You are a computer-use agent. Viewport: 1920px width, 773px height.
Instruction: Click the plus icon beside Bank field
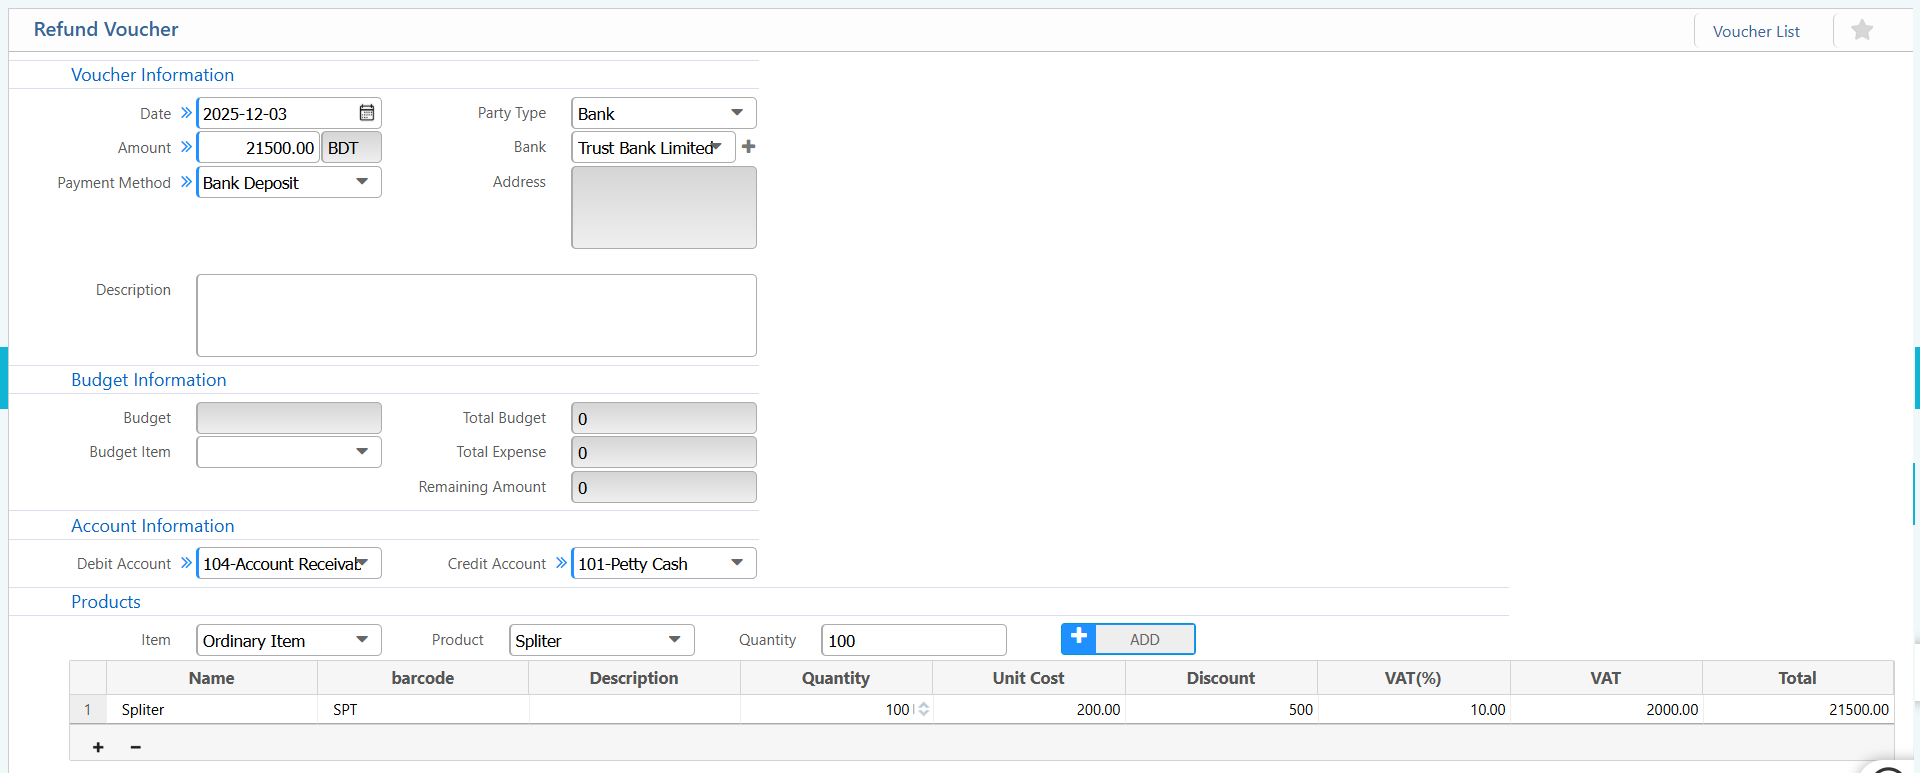748,147
